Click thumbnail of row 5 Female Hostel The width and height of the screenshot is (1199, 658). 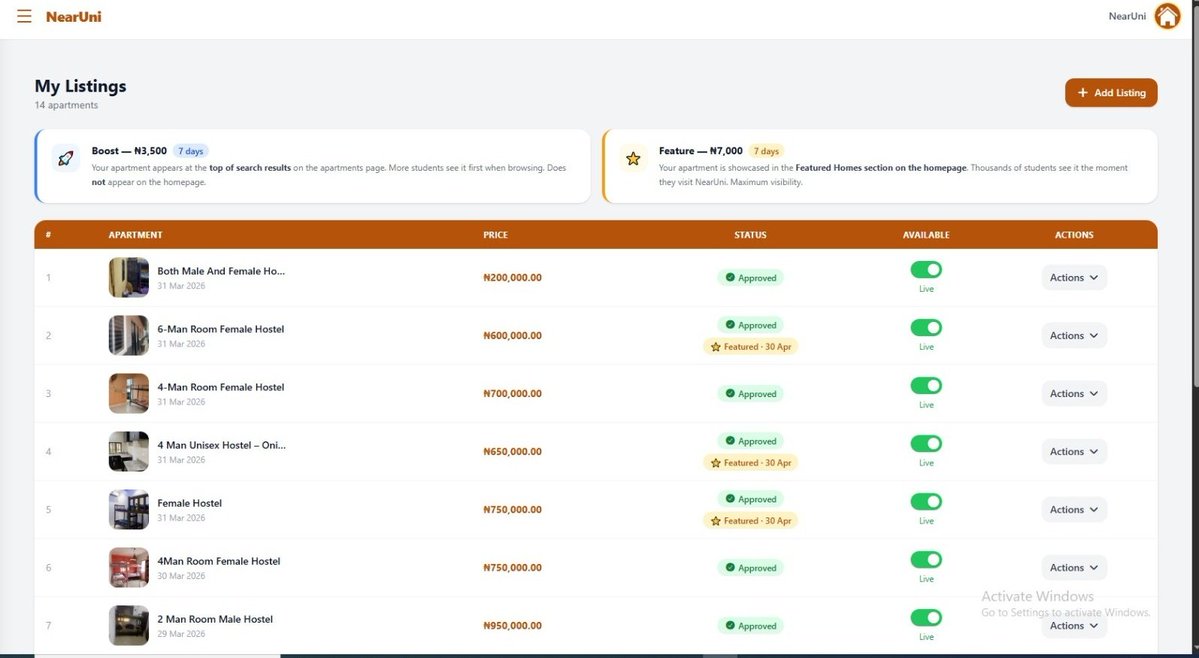128,510
